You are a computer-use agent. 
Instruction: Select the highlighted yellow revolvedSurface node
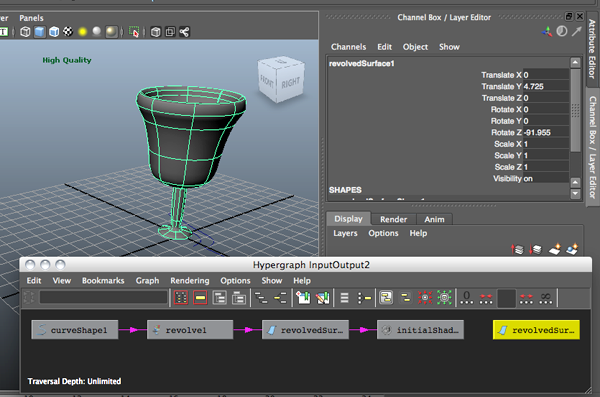coord(536,330)
